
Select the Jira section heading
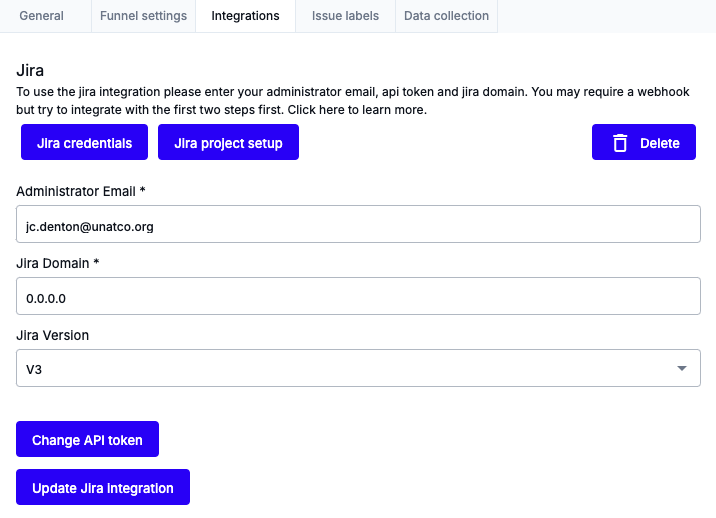point(30,70)
